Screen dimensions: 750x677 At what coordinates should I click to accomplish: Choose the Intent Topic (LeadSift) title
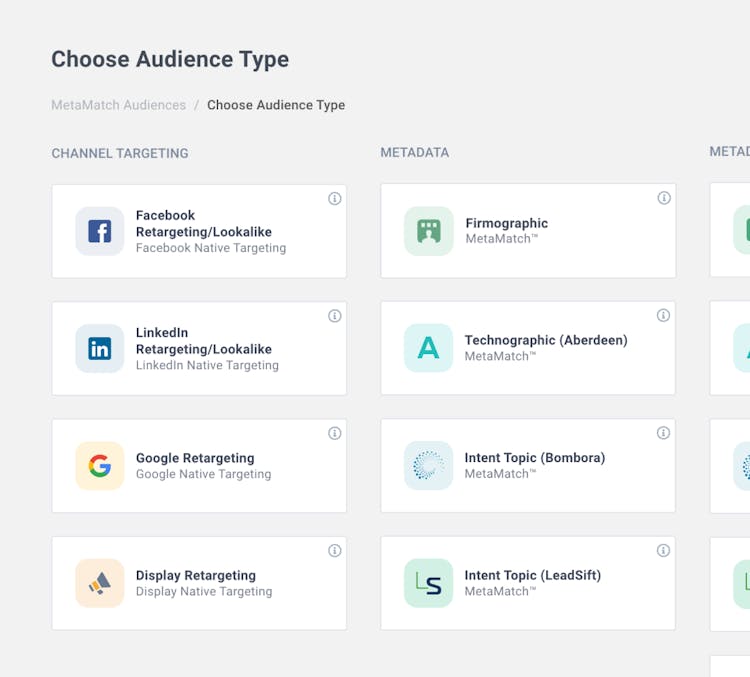(532, 575)
